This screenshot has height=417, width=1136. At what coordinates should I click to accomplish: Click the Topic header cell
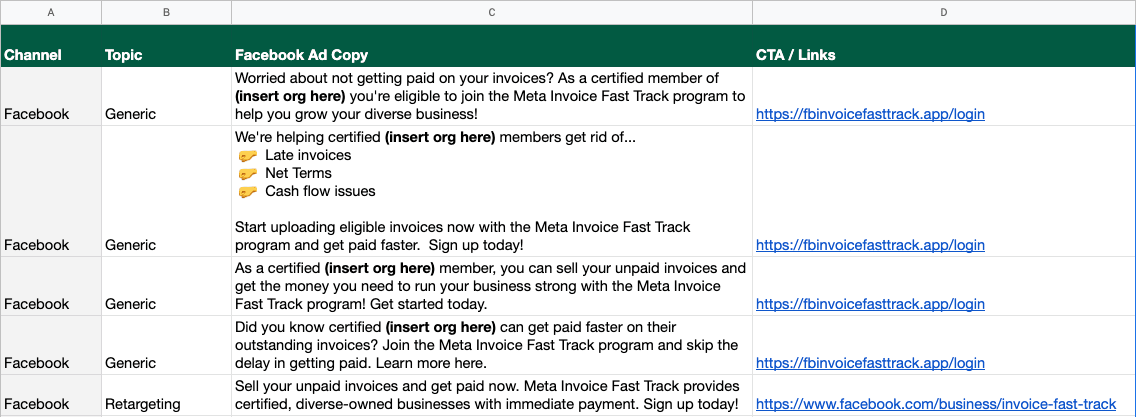pyautogui.click(x=167, y=46)
